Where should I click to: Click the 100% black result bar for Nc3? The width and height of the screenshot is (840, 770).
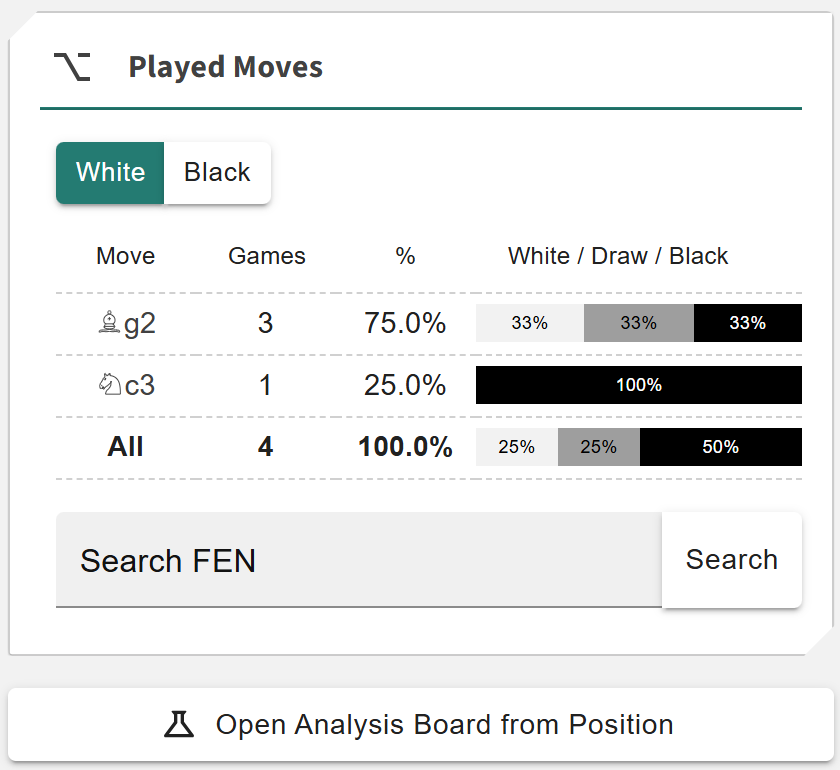tap(638, 385)
